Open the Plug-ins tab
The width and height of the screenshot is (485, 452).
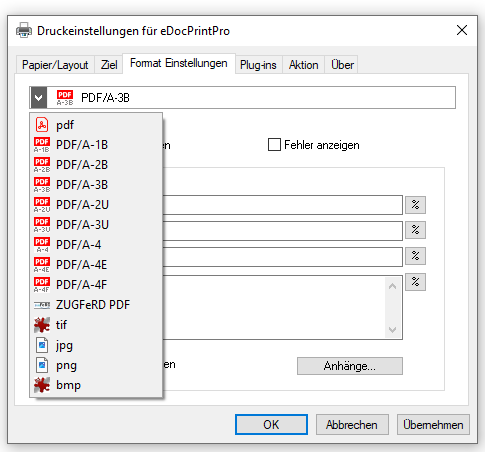(258, 65)
